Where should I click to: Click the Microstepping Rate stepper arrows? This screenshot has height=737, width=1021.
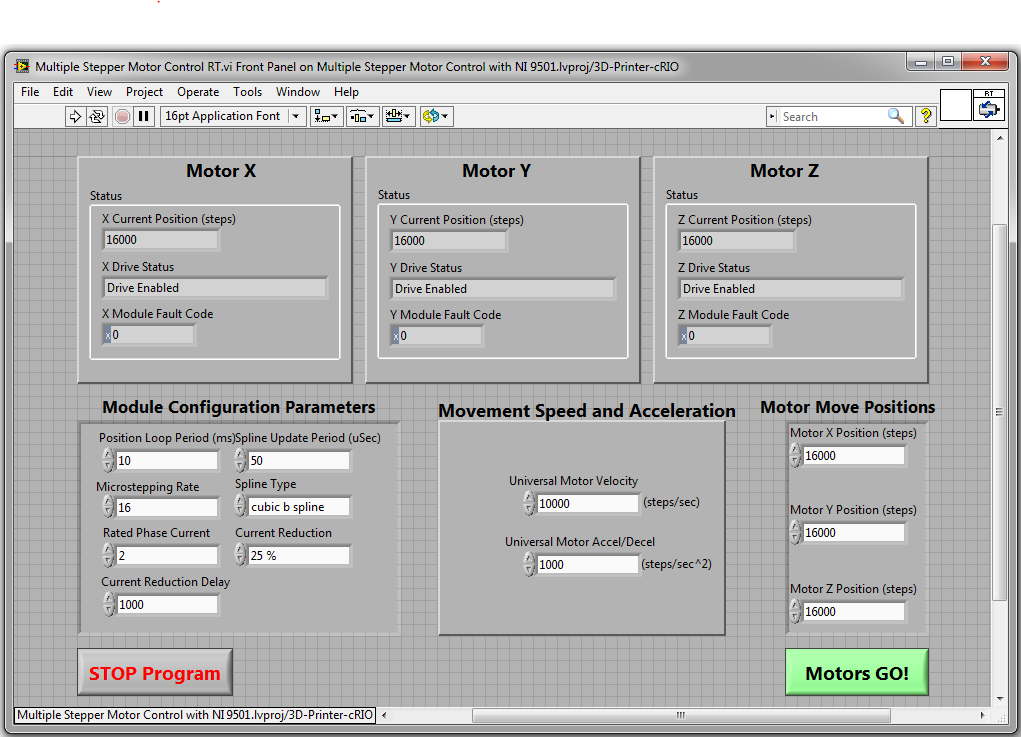pos(108,507)
